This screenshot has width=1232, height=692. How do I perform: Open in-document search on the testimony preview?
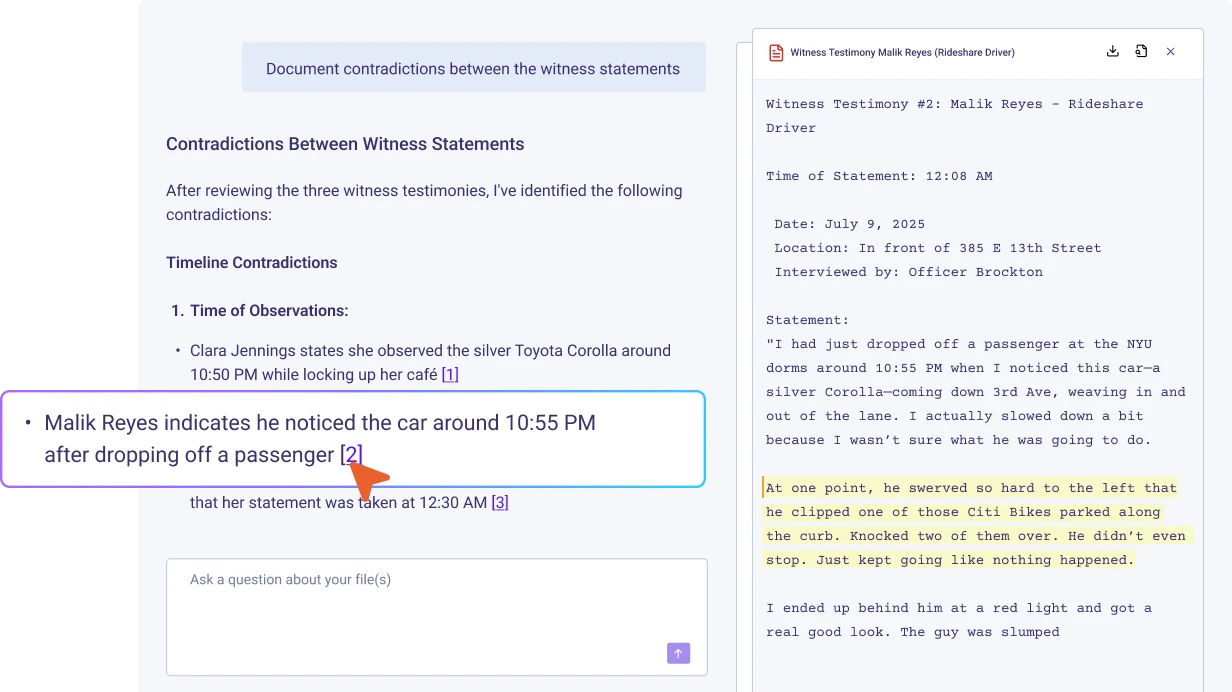coord(1141,51)
